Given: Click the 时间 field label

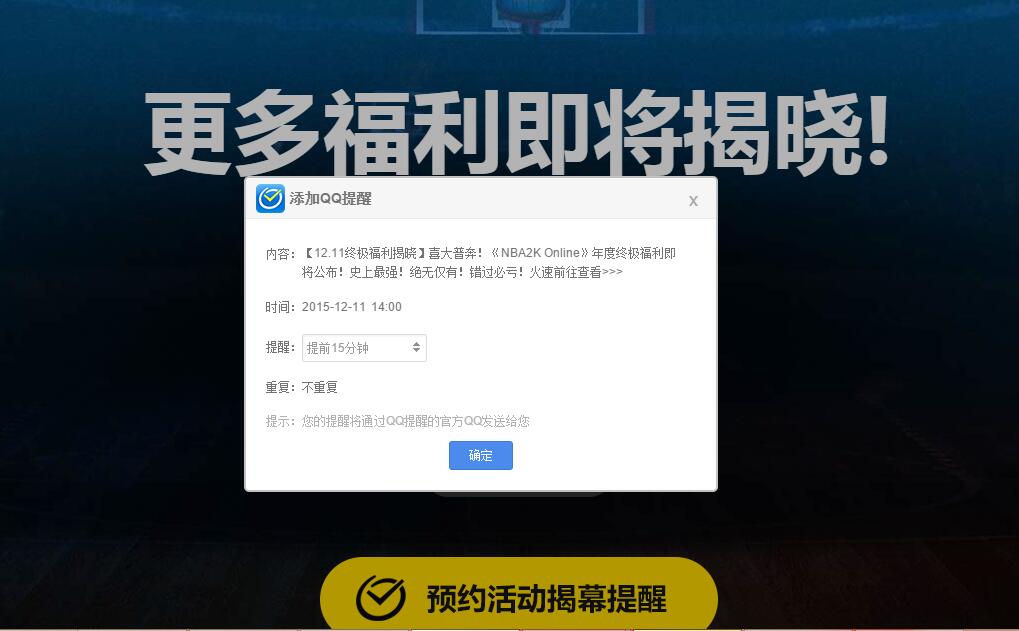Looking at the screenshot, I should [x=281, y=307].
